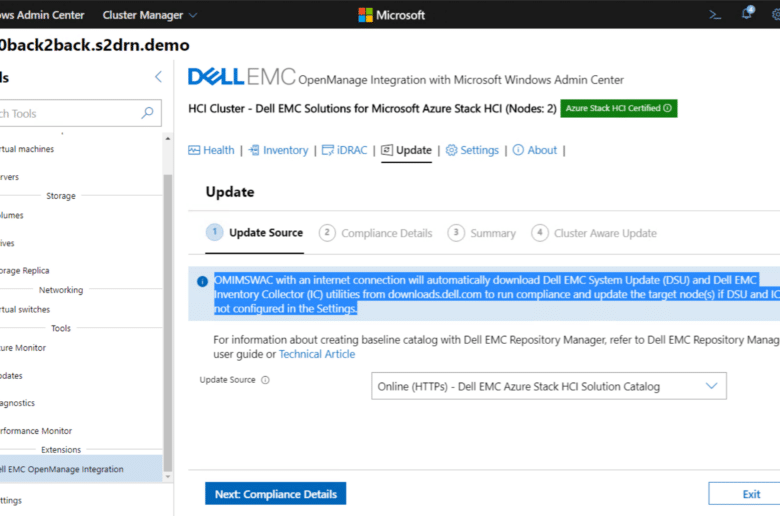Click the Update tab icon
The width and height of the screenshot is (780, 516).
(387, 150)
